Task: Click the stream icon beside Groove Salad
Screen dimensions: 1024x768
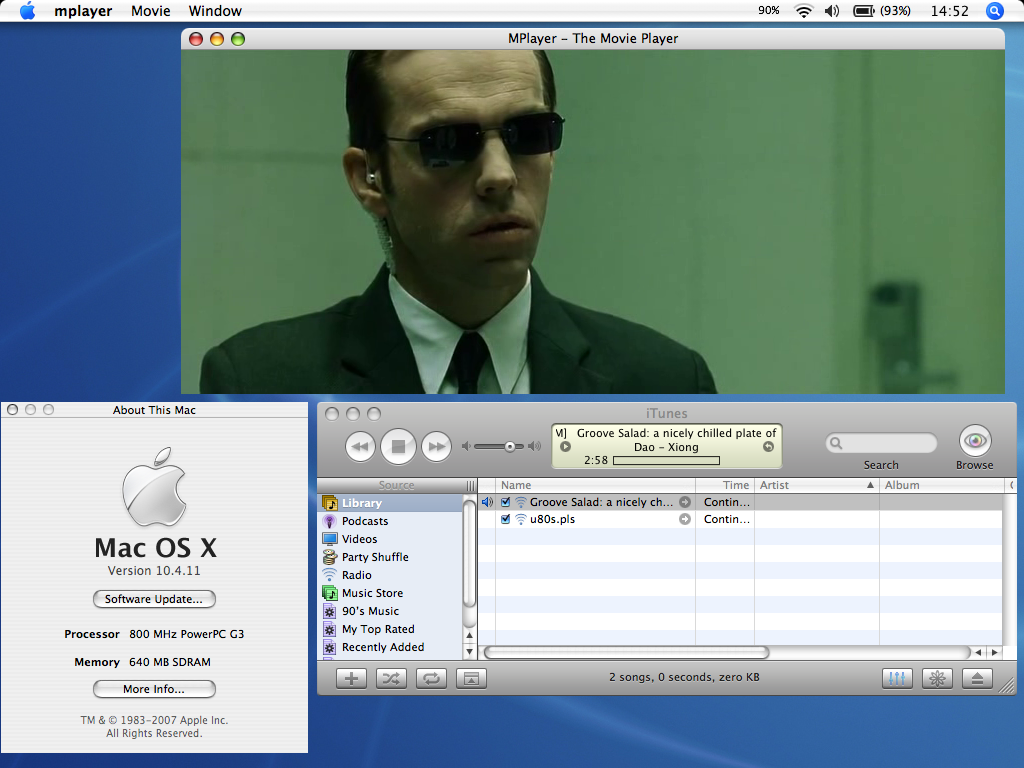Action: click(520, 502)
